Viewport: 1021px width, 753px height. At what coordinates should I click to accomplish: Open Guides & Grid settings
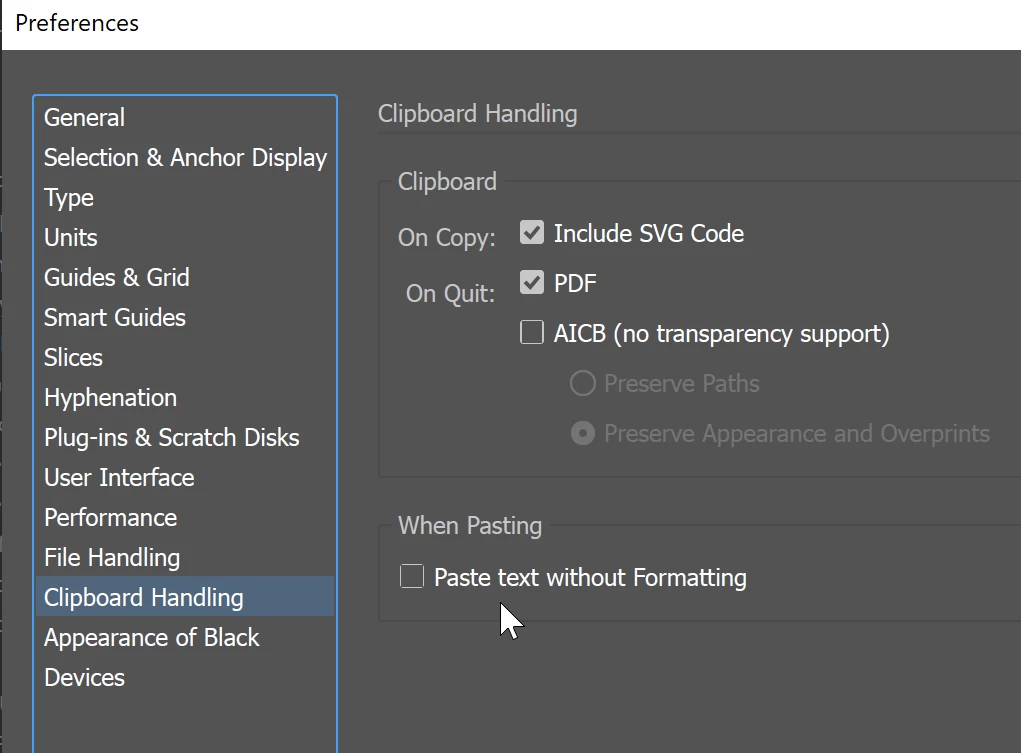pyautogui.click(x=117, y=278)
